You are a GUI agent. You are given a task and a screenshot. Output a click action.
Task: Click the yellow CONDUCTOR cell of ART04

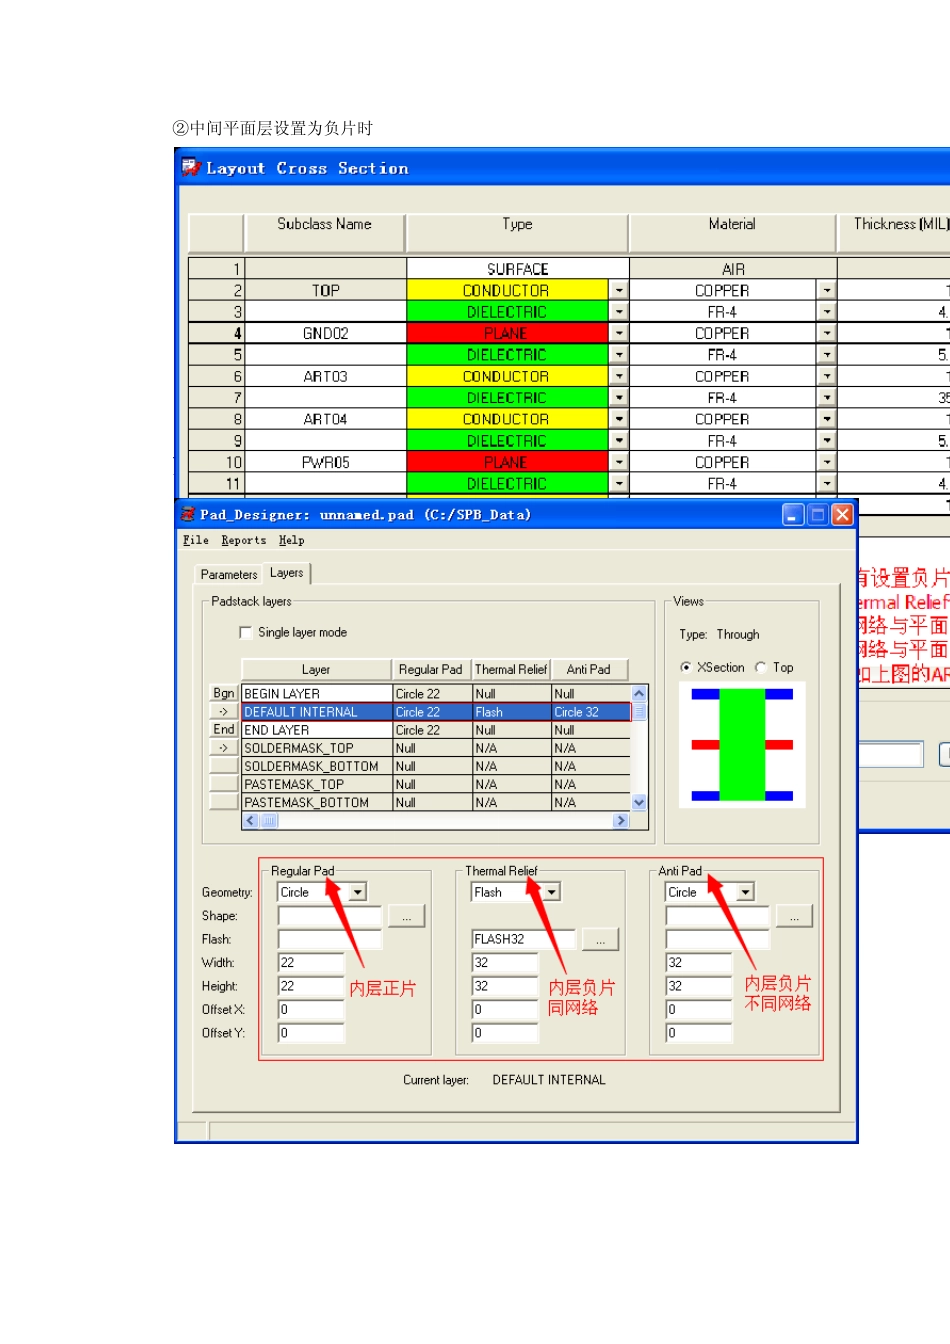pyautogui.click(x=507, y=420)
